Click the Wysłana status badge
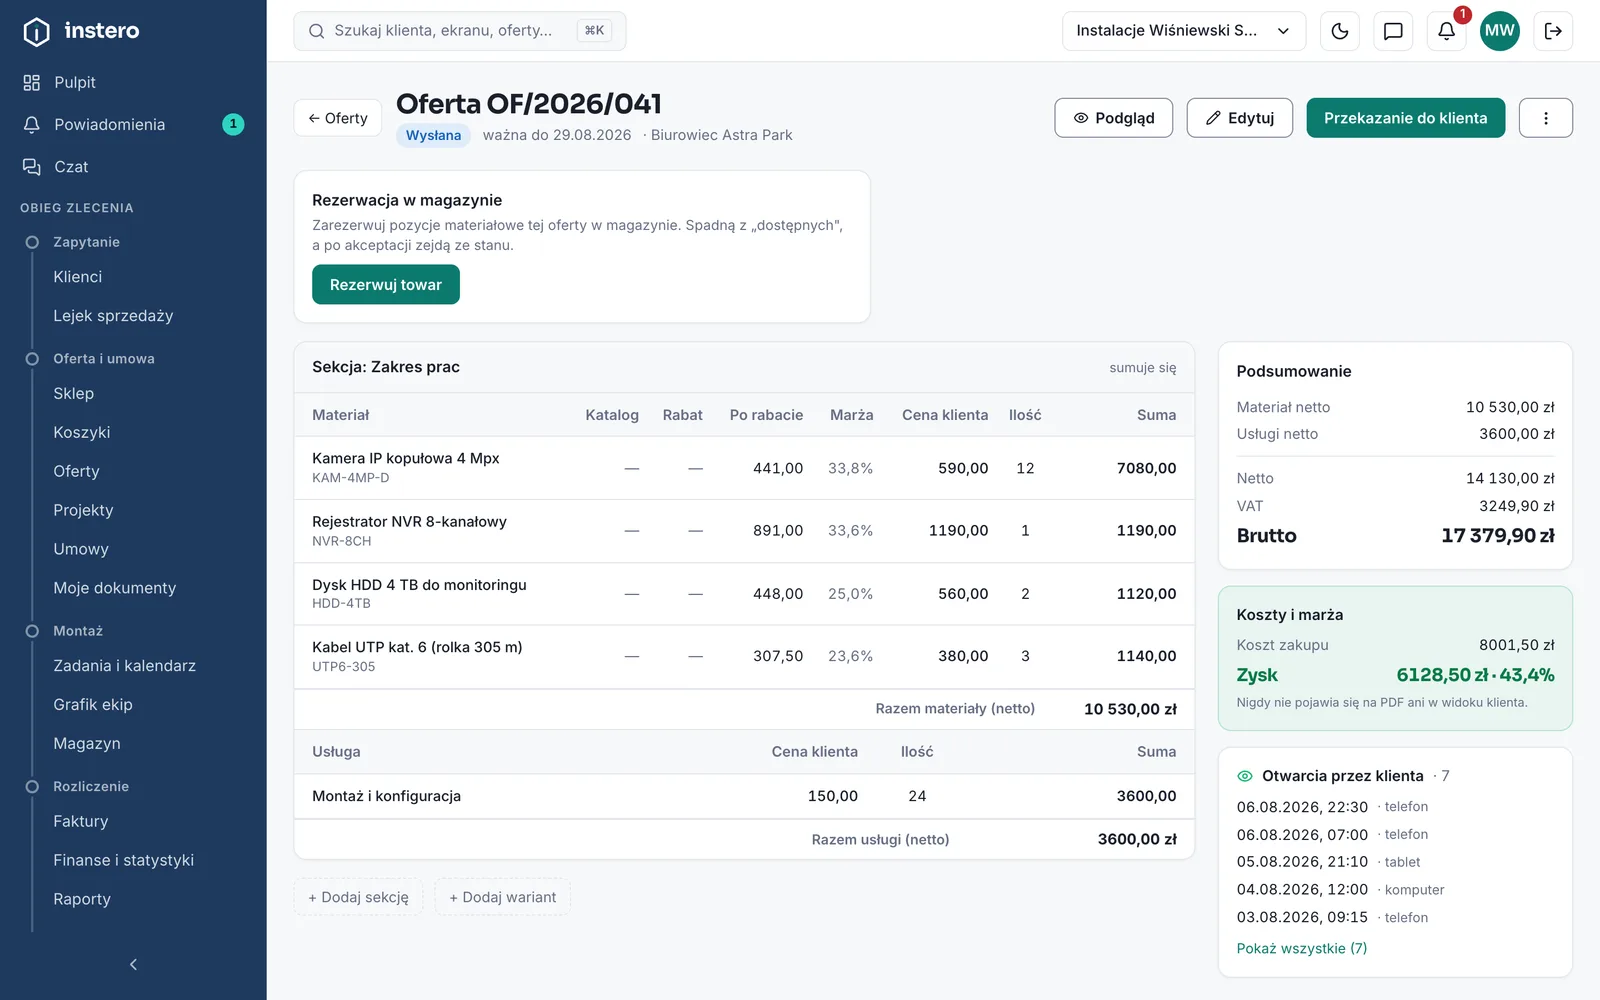The image size is (1600, 1000). pyautogui.click(x=434, y=135)
